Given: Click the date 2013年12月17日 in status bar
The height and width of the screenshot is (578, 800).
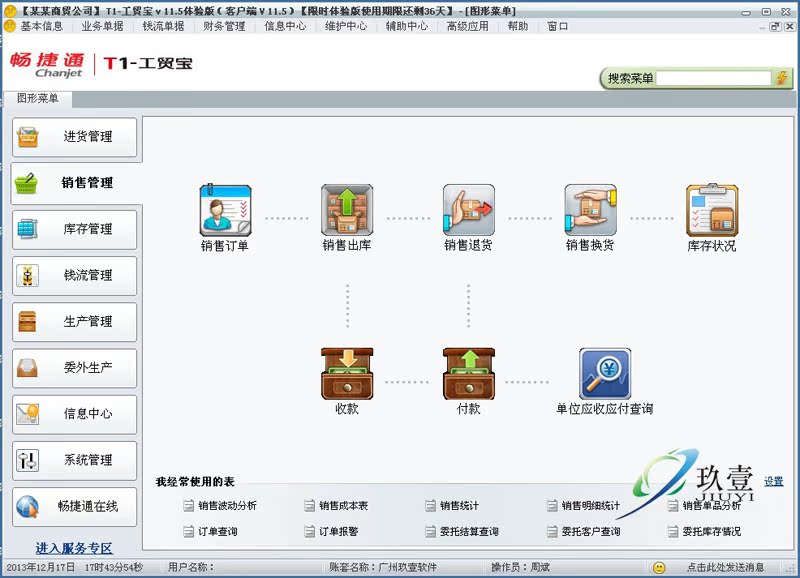Looking at the screenshot, I should click(40, 567).
